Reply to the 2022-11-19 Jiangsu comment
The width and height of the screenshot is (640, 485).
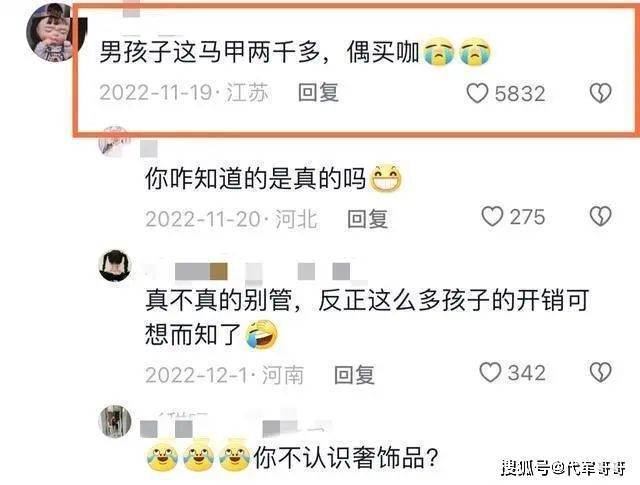click(x=318, y=92)
